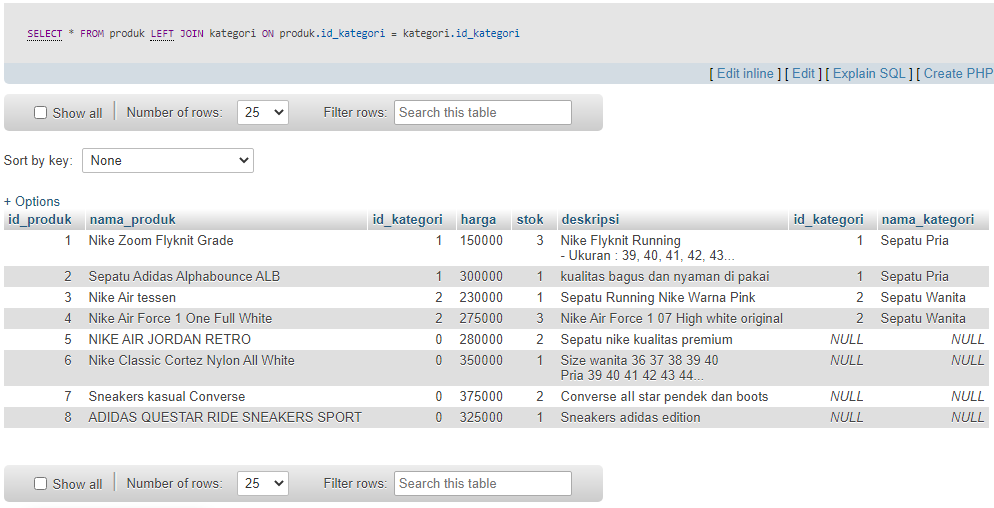
Task: Click Sepatu Wanita in Nike Air tessen row
Action: coord(923,297)
